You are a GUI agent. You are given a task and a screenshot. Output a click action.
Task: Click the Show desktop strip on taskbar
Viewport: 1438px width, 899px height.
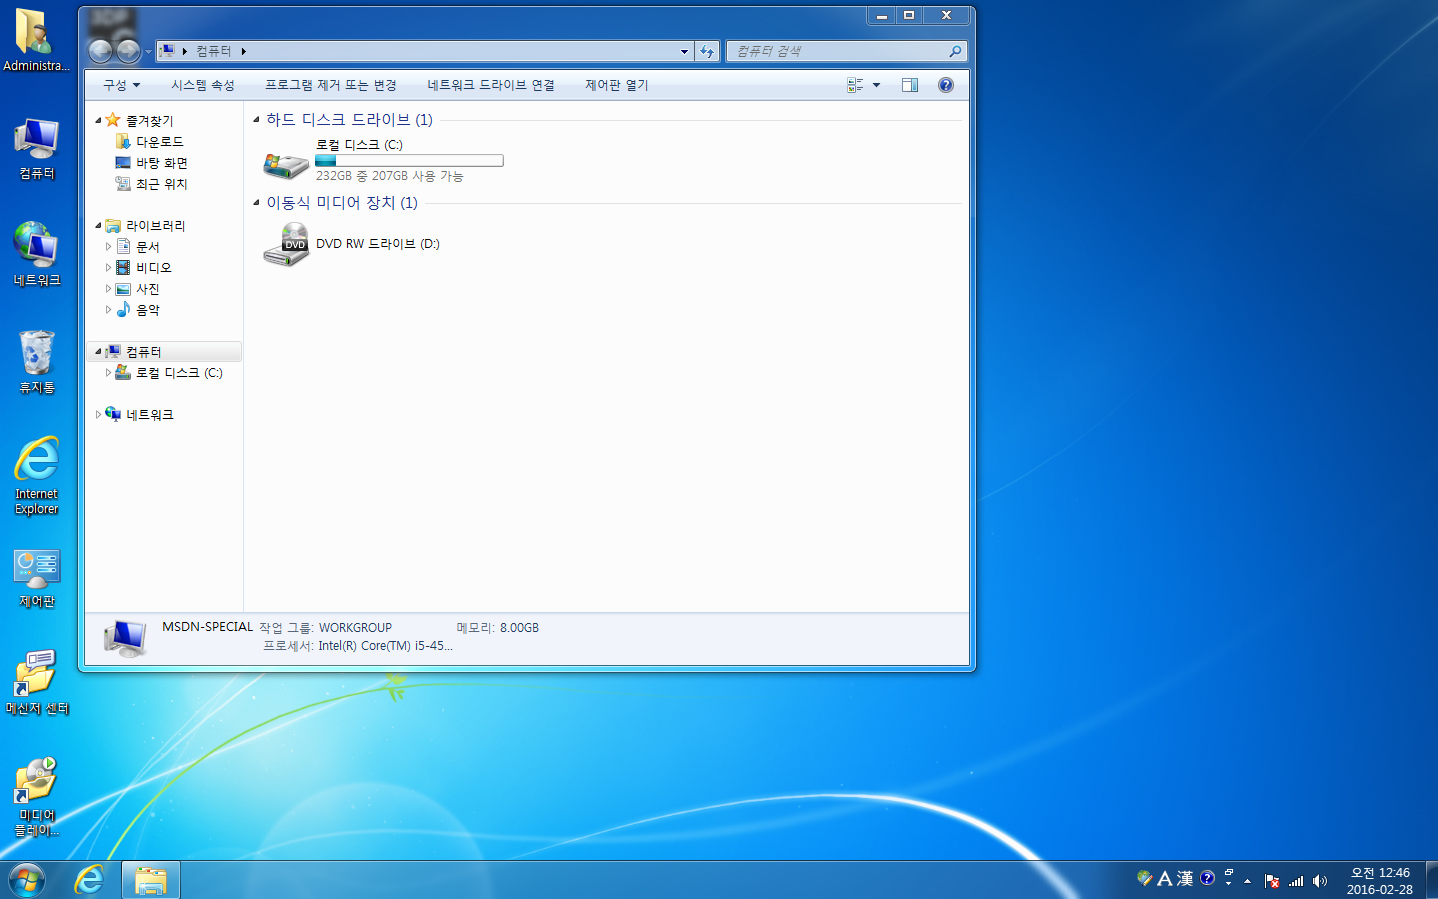point(1431,880)
